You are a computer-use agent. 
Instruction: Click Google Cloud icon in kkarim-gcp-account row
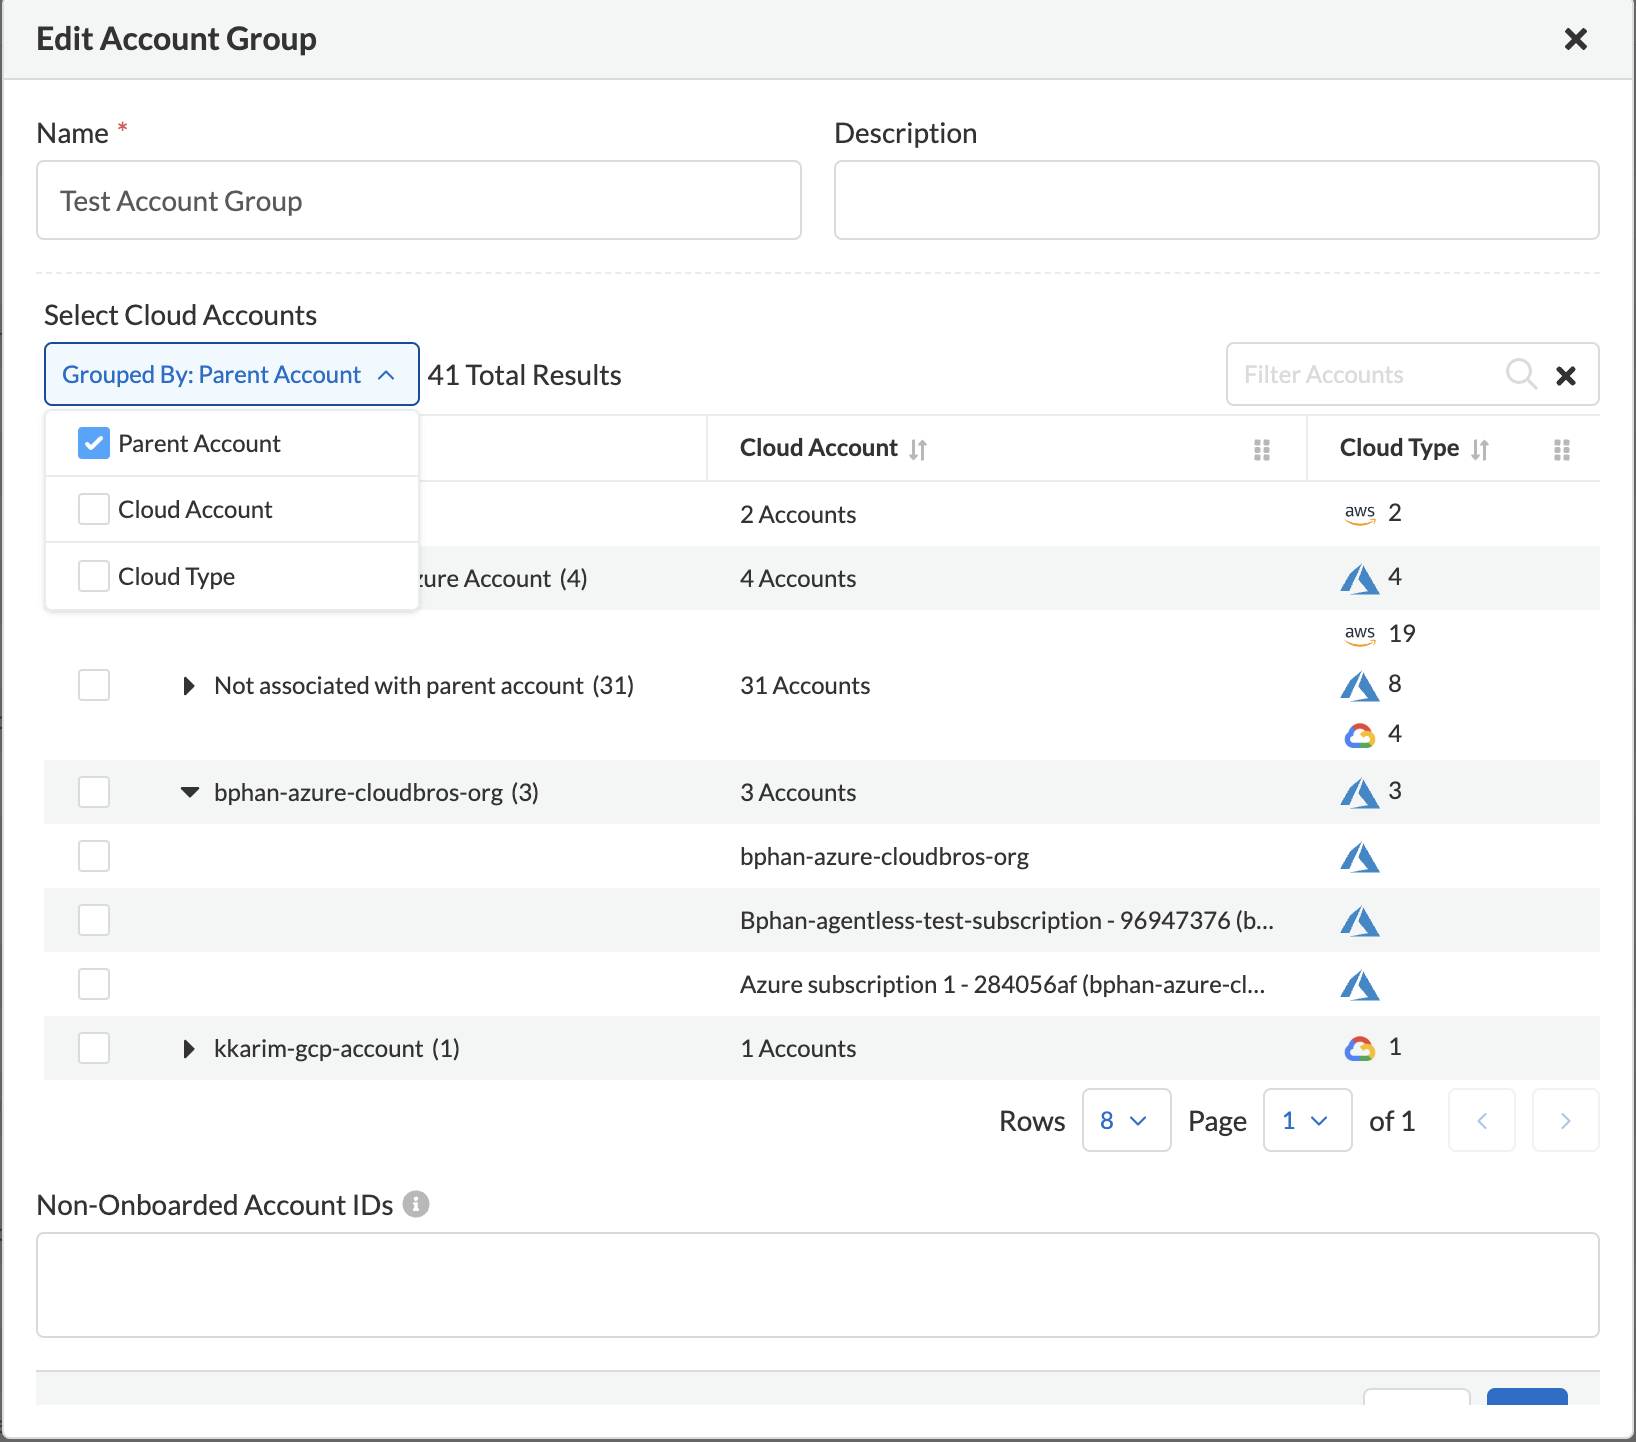pos(1360,1049)
